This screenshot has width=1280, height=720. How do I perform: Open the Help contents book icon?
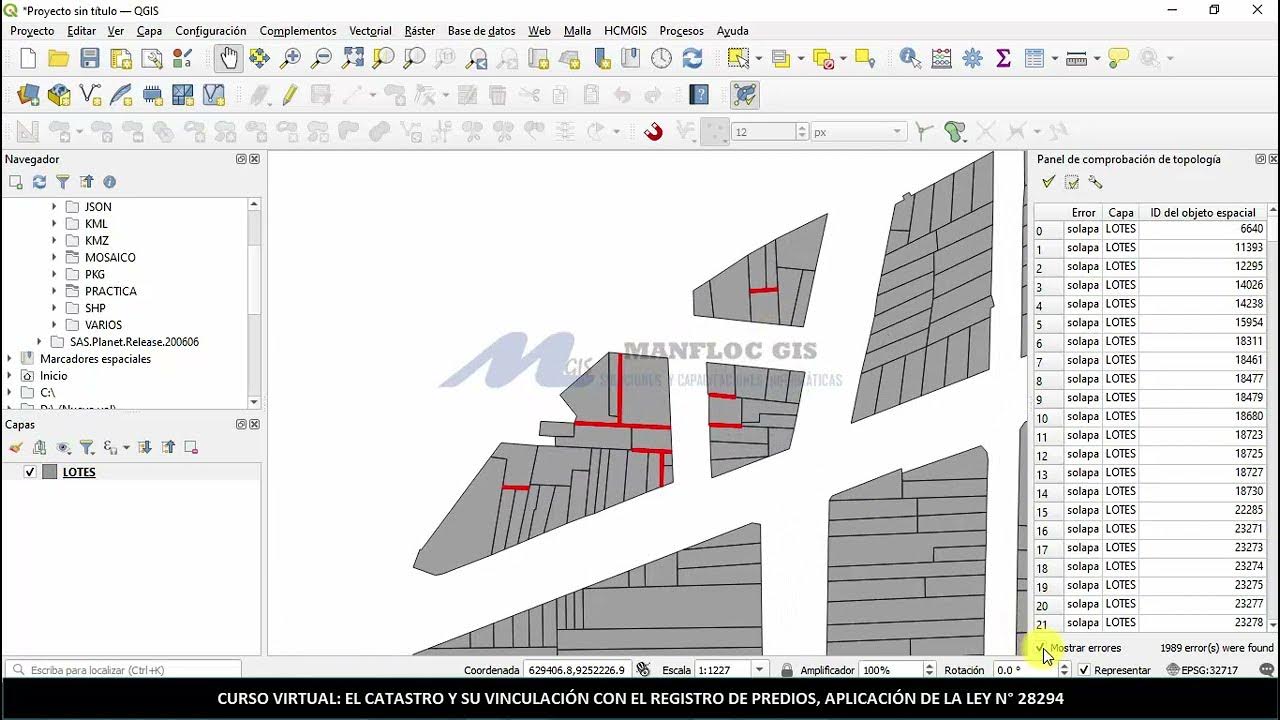699,95
